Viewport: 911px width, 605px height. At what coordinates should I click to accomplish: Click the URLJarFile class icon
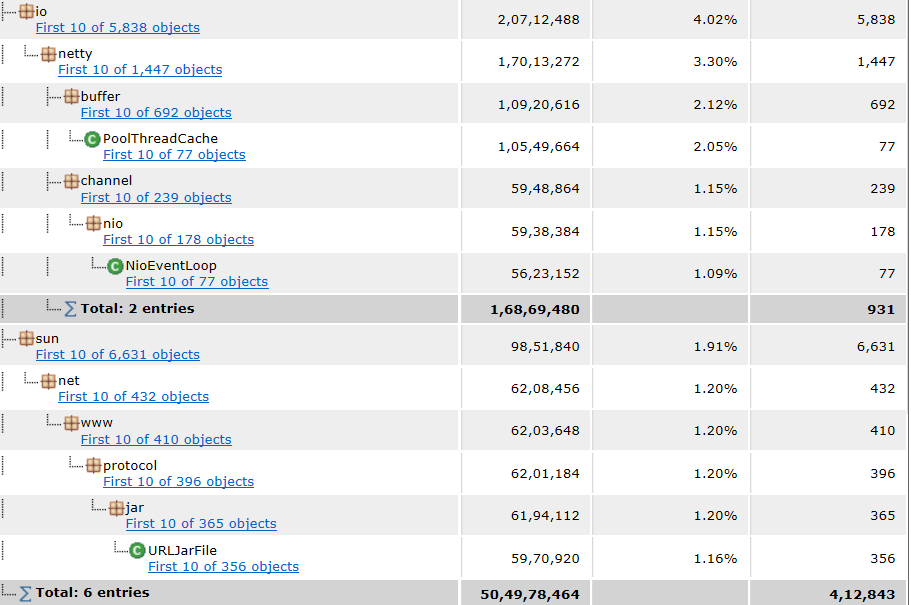point(138,550)
